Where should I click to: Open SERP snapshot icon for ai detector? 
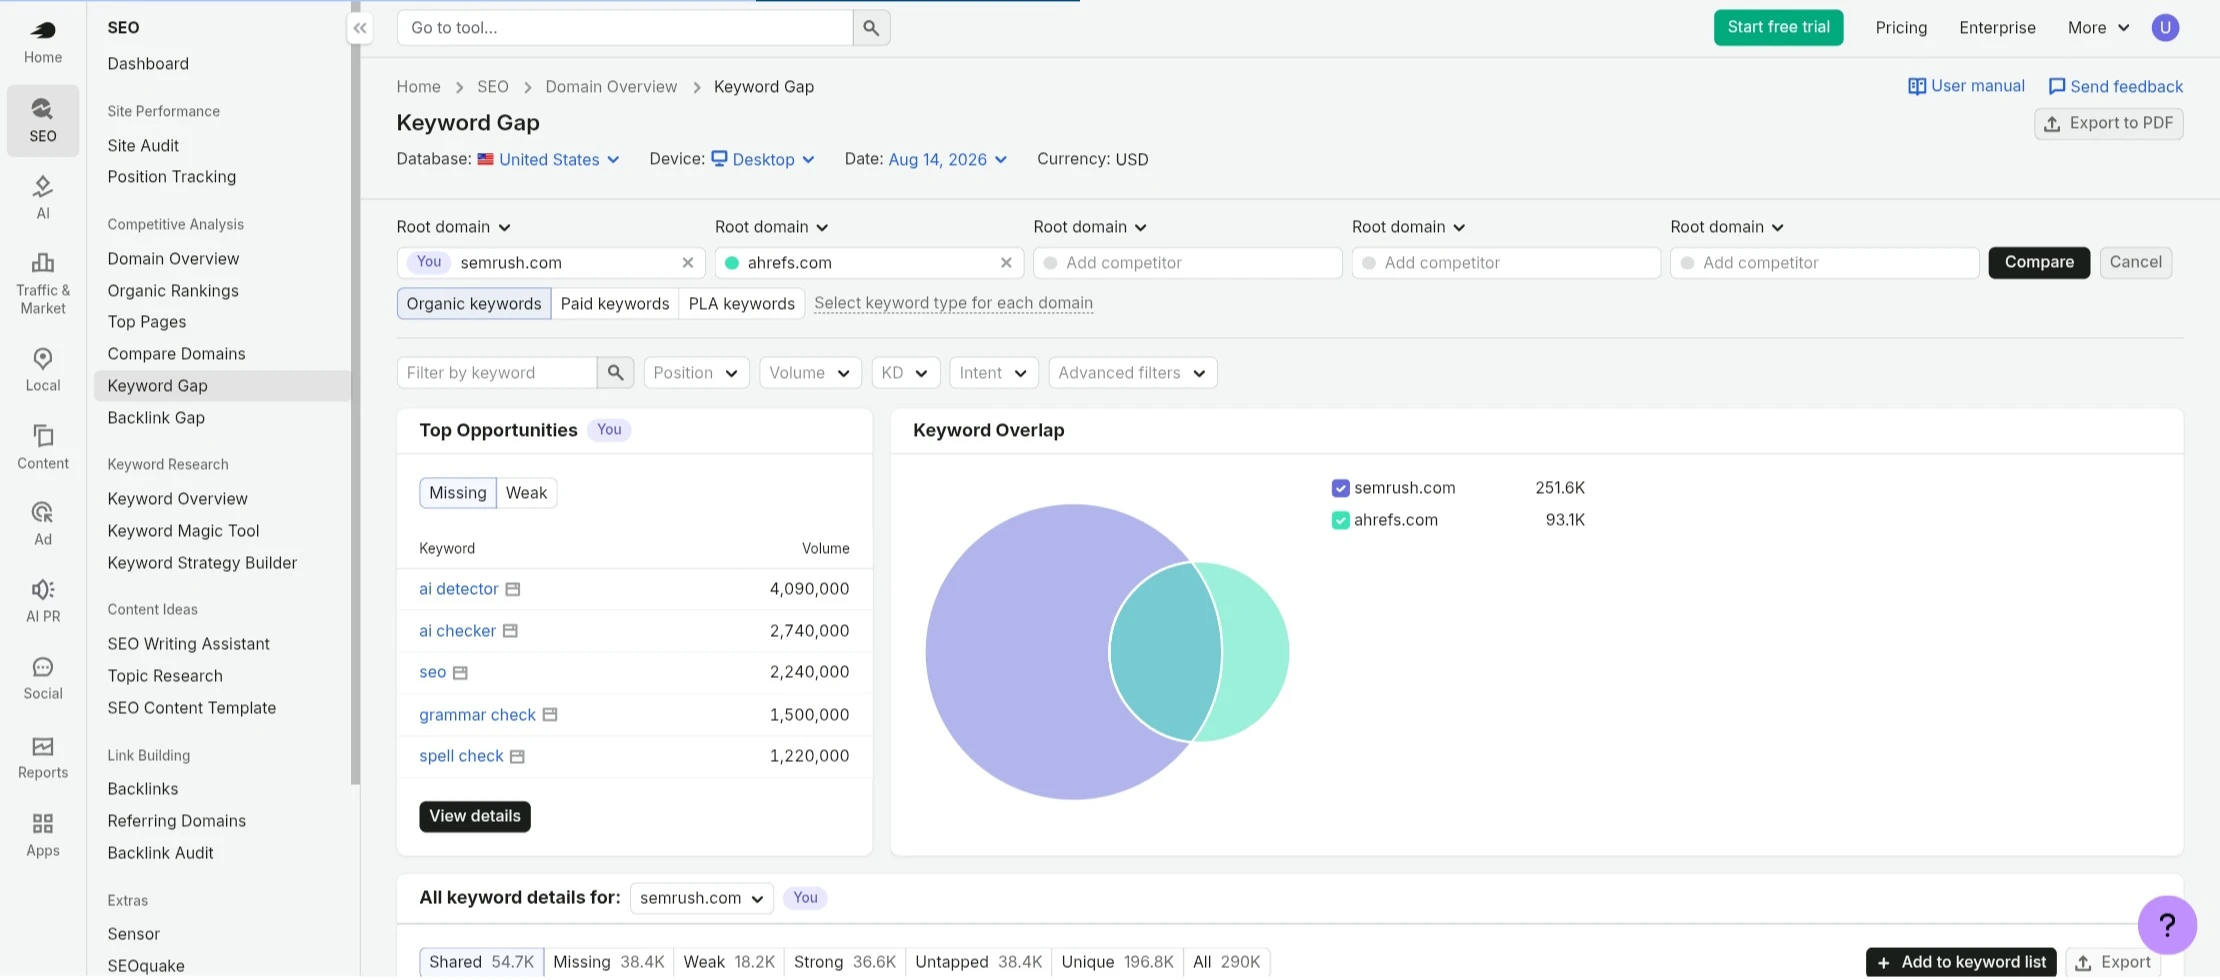513,589
